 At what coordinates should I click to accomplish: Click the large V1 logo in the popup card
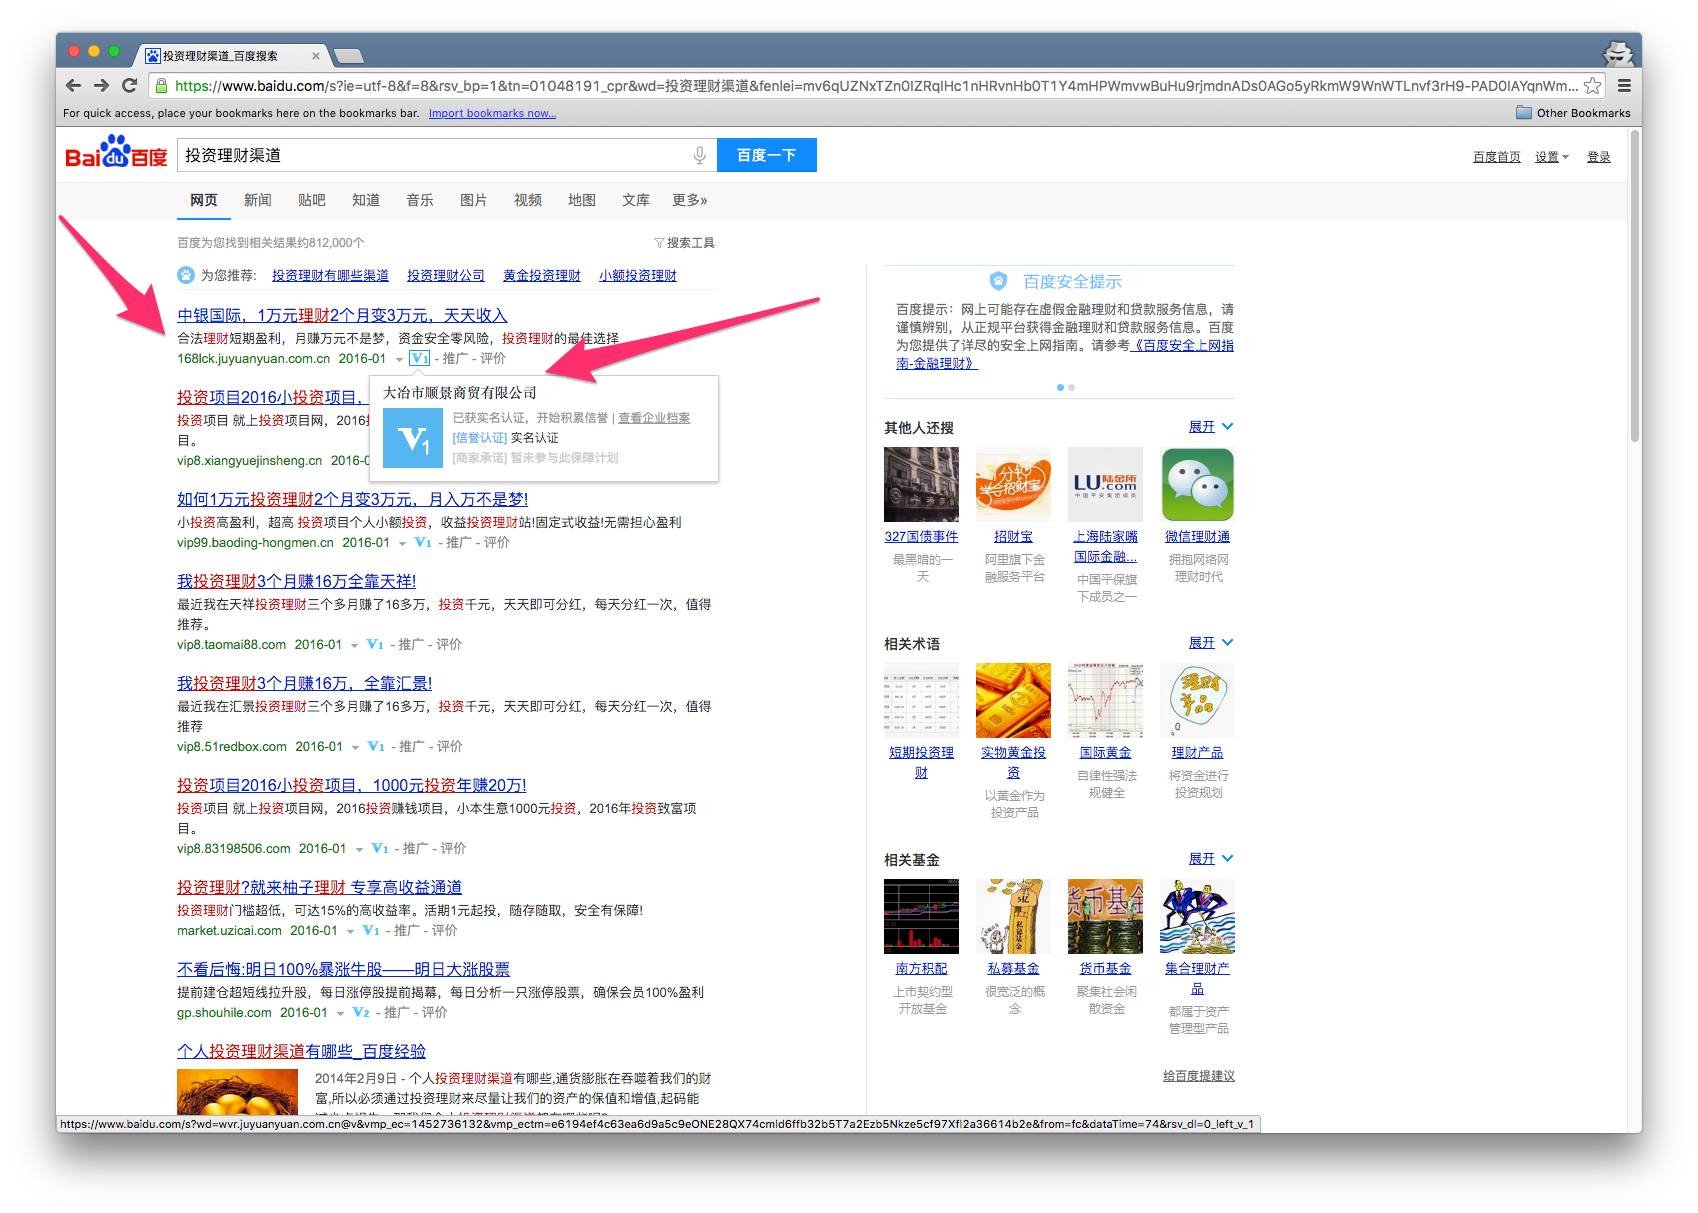[414, 438]
